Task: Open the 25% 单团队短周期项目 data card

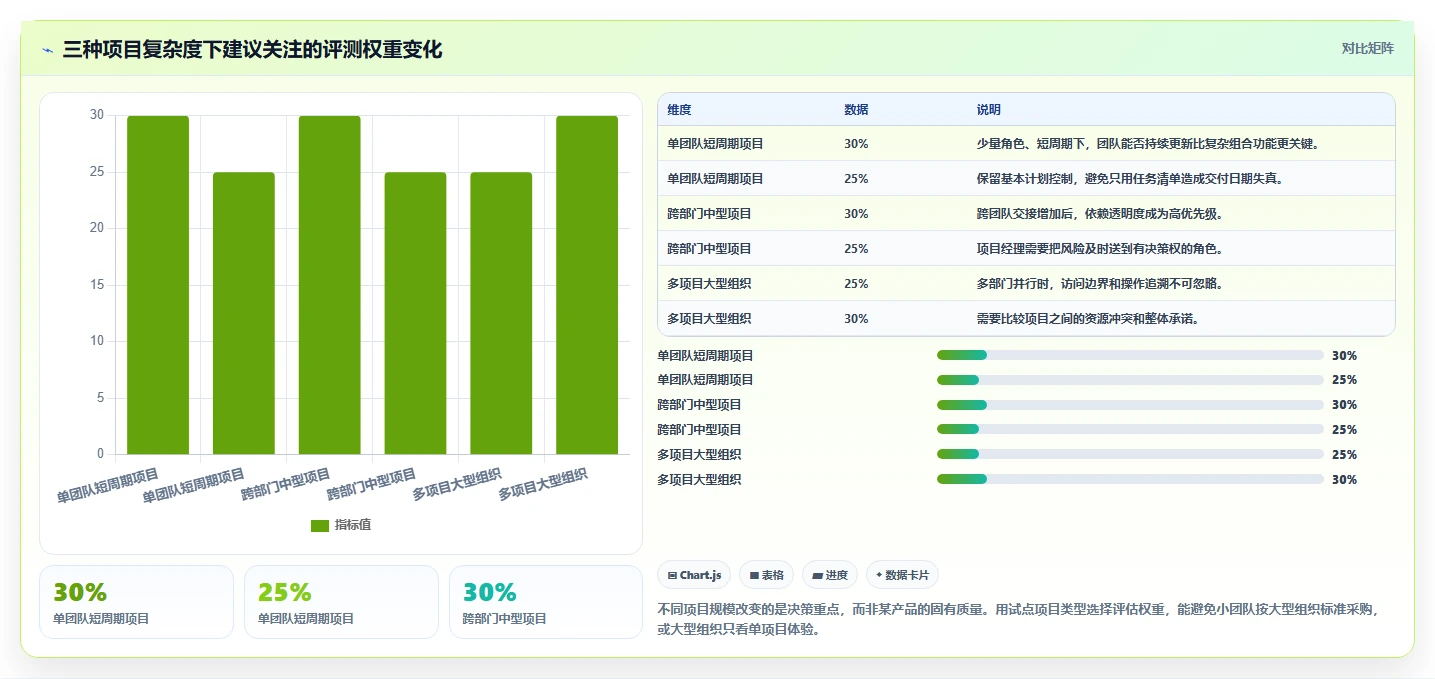Action: [x=341, y=602]
